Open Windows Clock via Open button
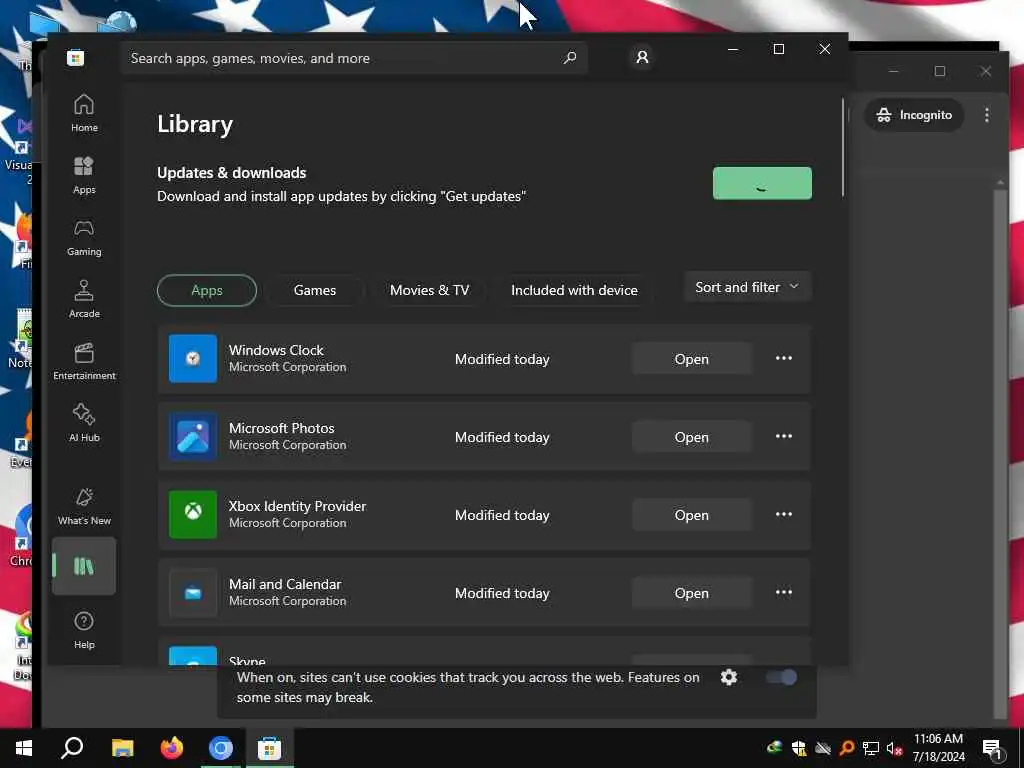 click(x=692, y=359)
